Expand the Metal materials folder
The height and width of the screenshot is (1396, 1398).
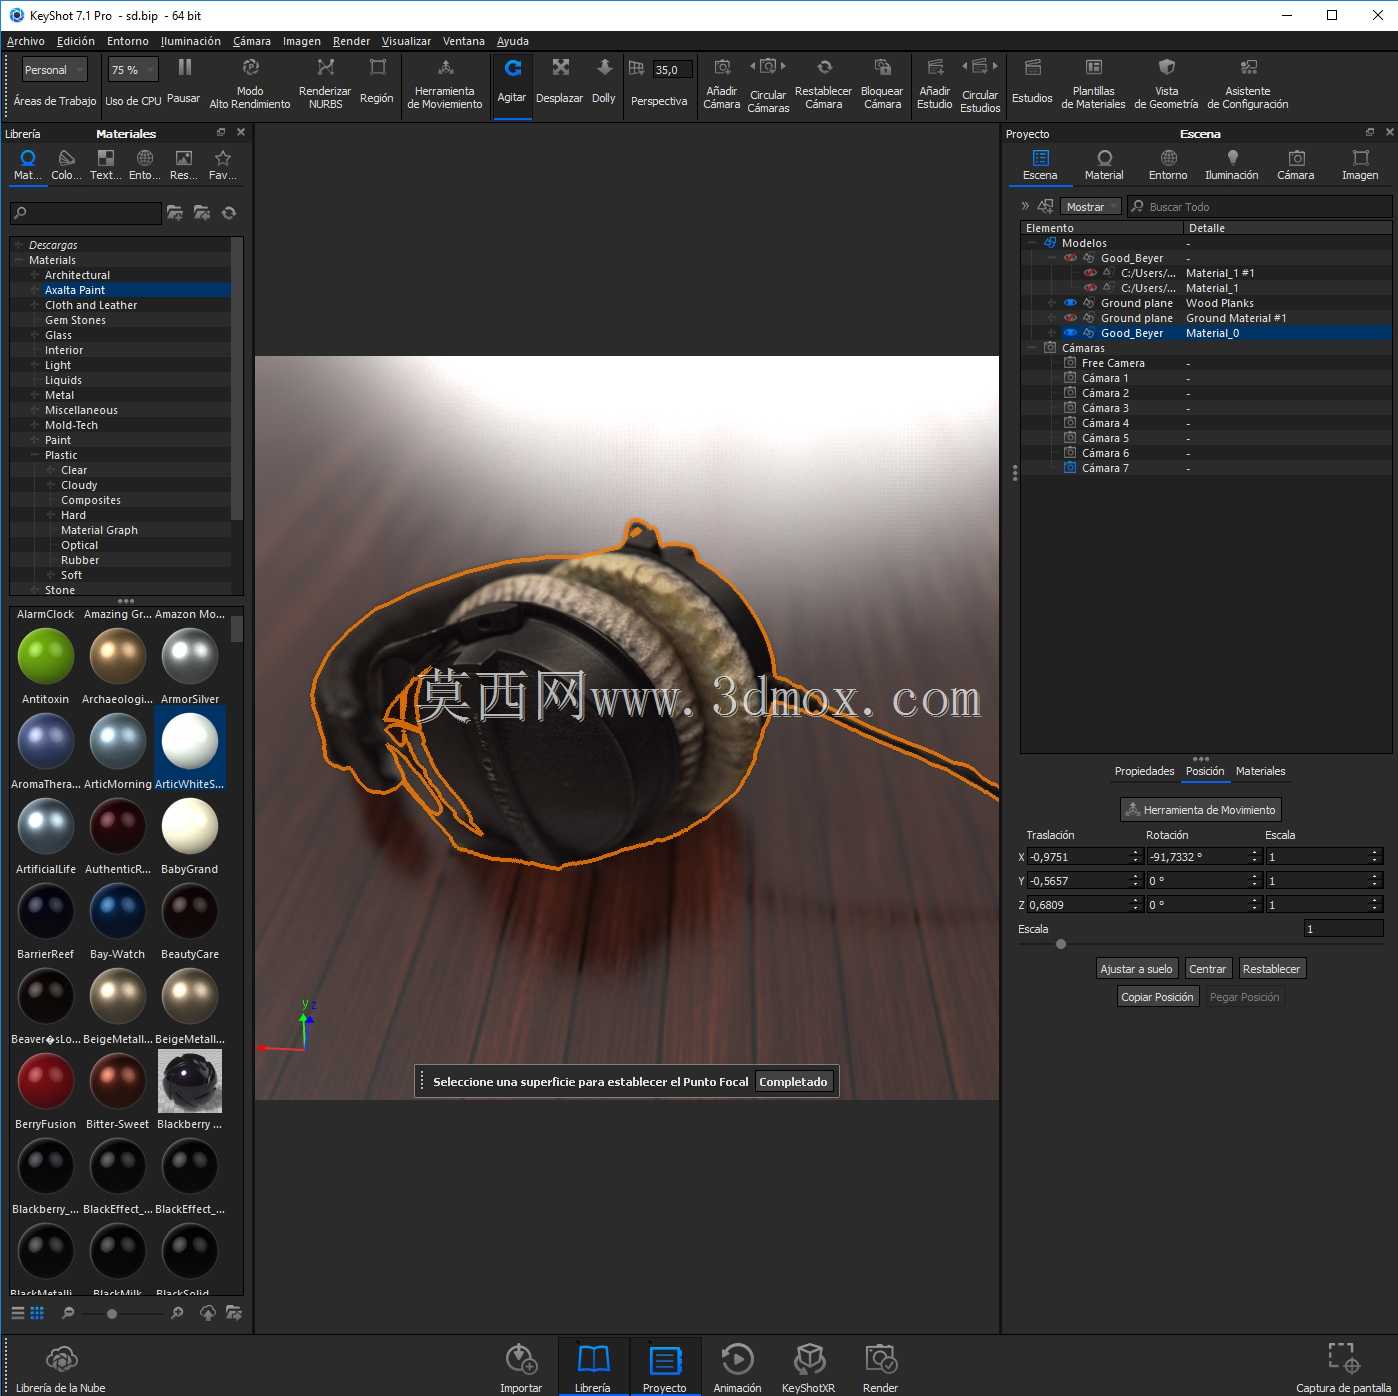point(34,395)
